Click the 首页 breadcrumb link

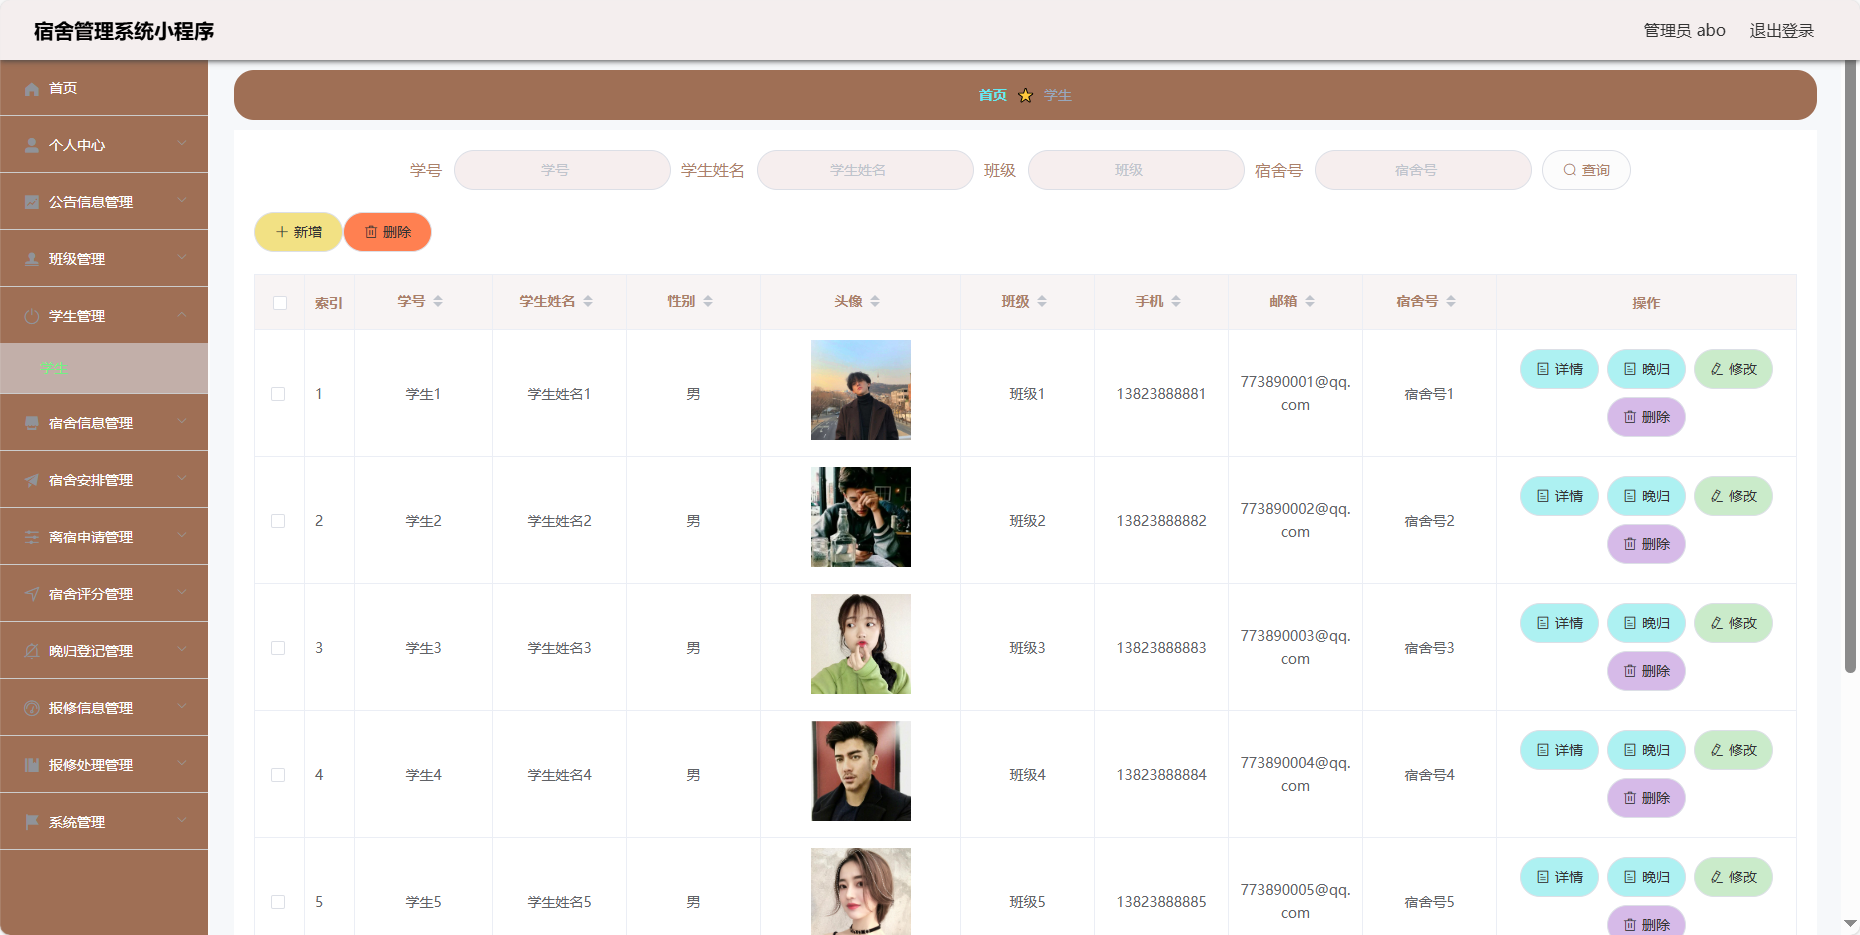(992, 96)
